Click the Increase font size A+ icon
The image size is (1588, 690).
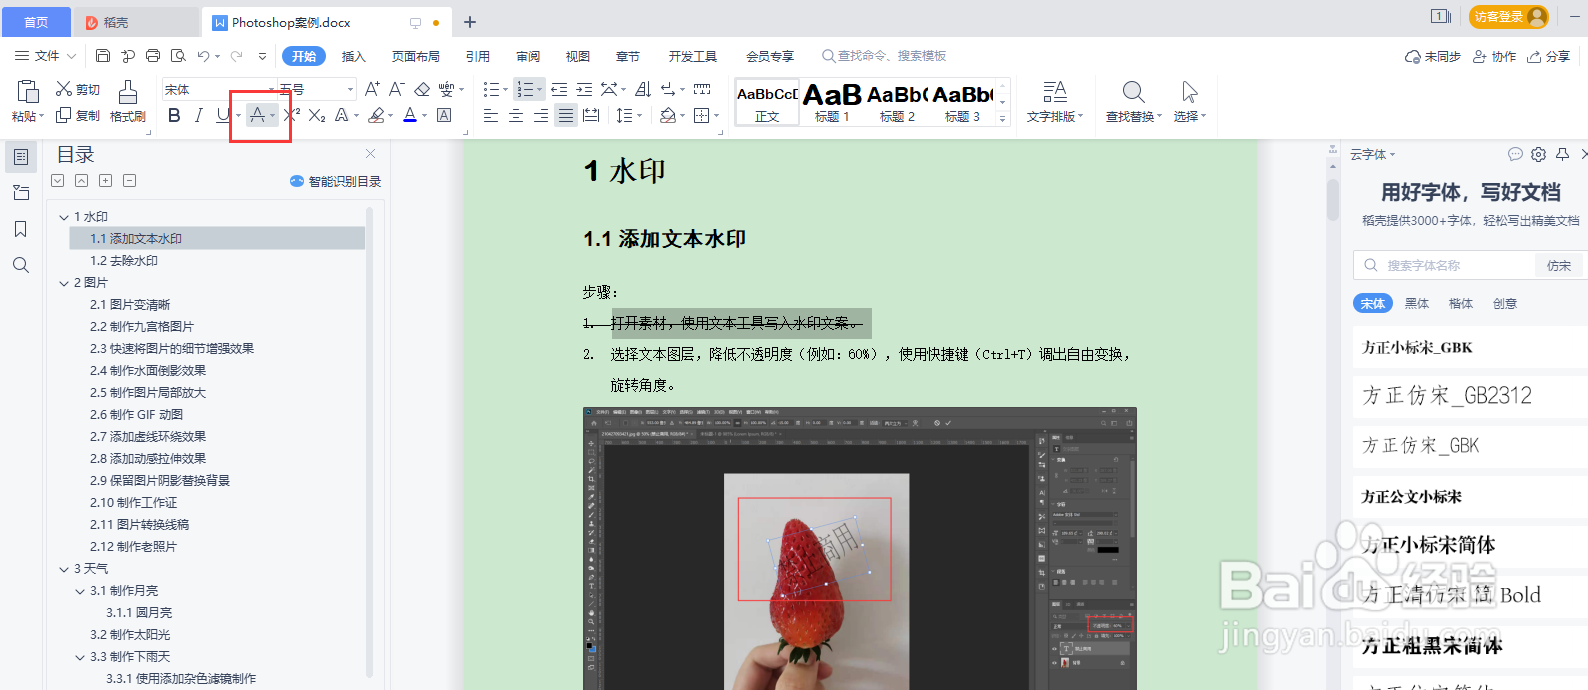click(372, 89)
